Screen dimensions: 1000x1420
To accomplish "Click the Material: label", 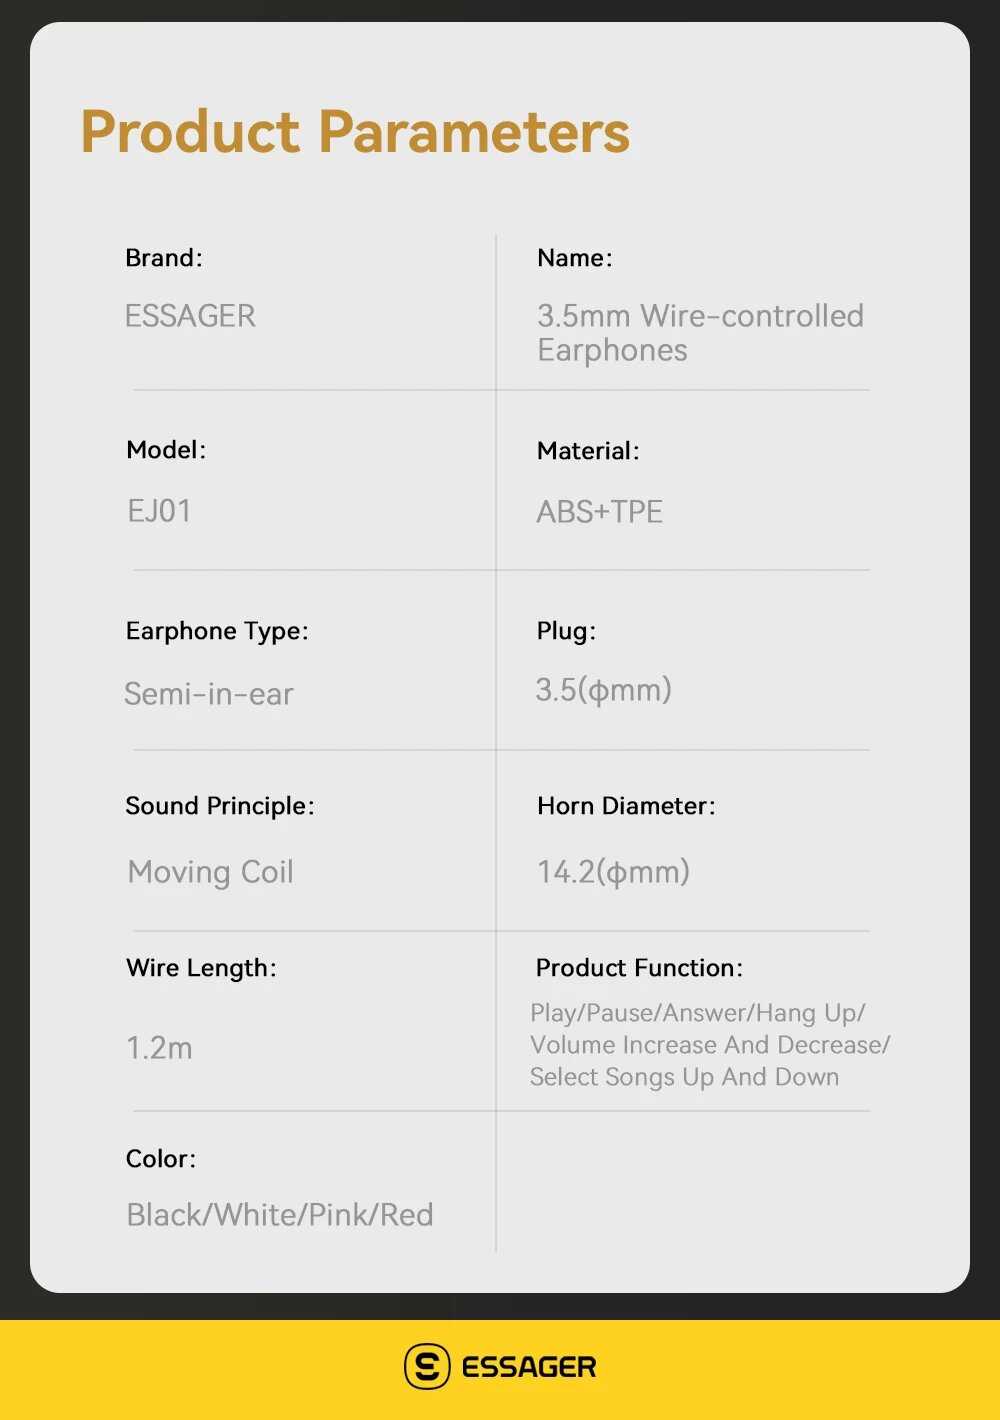I will 588,451.
